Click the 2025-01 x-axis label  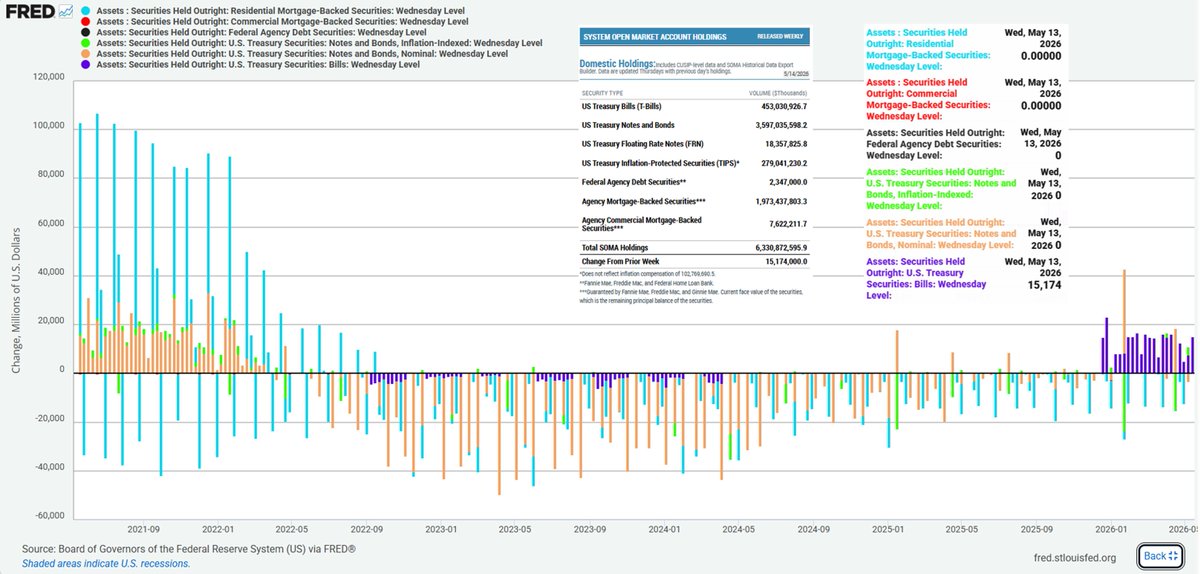tap(888, 529)
